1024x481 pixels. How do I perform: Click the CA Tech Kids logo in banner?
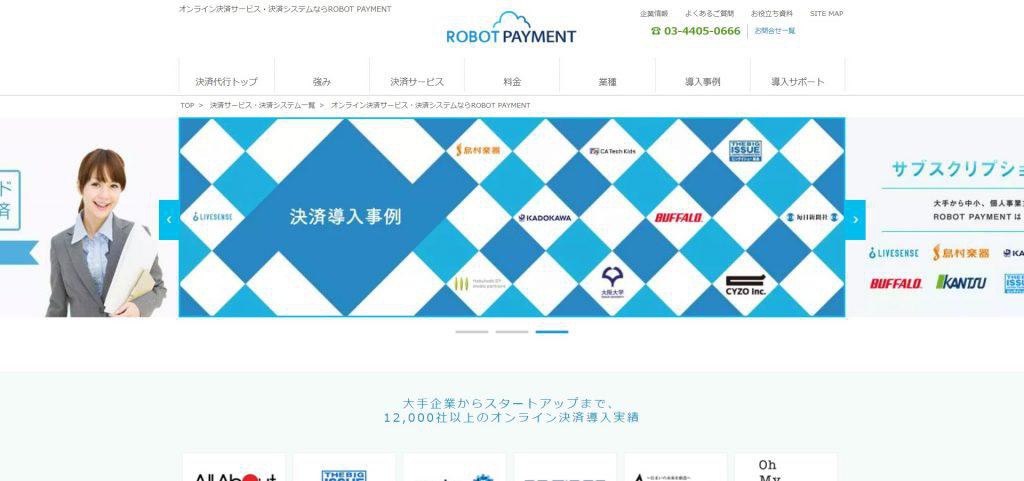(612, 151)
